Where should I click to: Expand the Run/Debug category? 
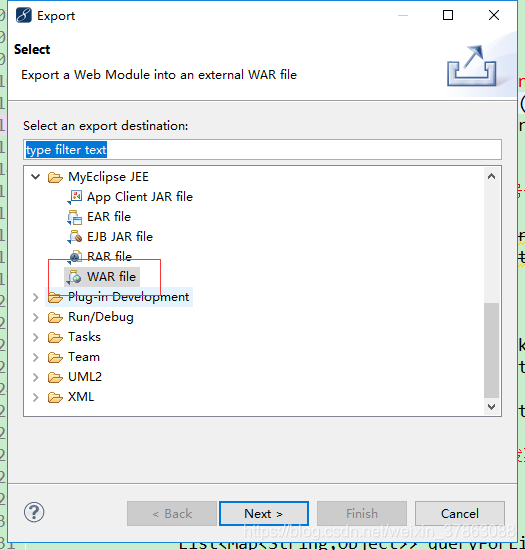coord(35,317)
